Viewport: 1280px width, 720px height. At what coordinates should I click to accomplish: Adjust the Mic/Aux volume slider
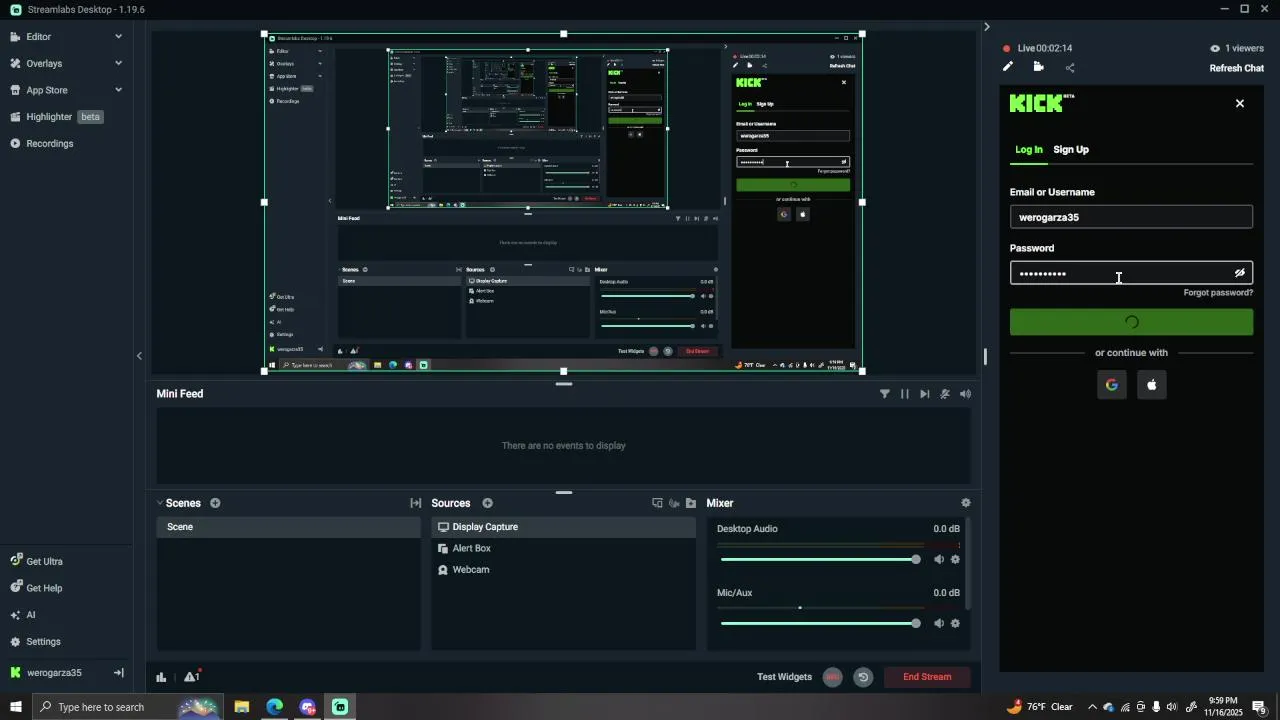(x=820, y=624)
